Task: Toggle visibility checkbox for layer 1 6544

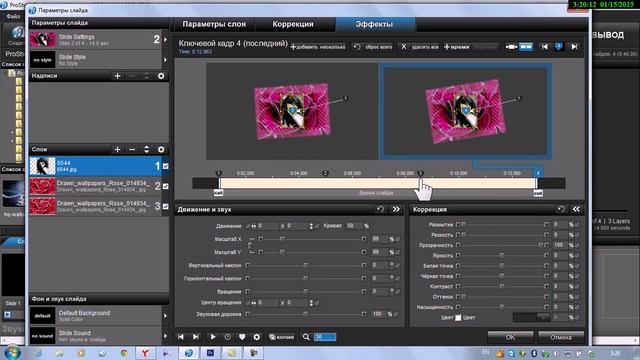Action: (165, 166)
